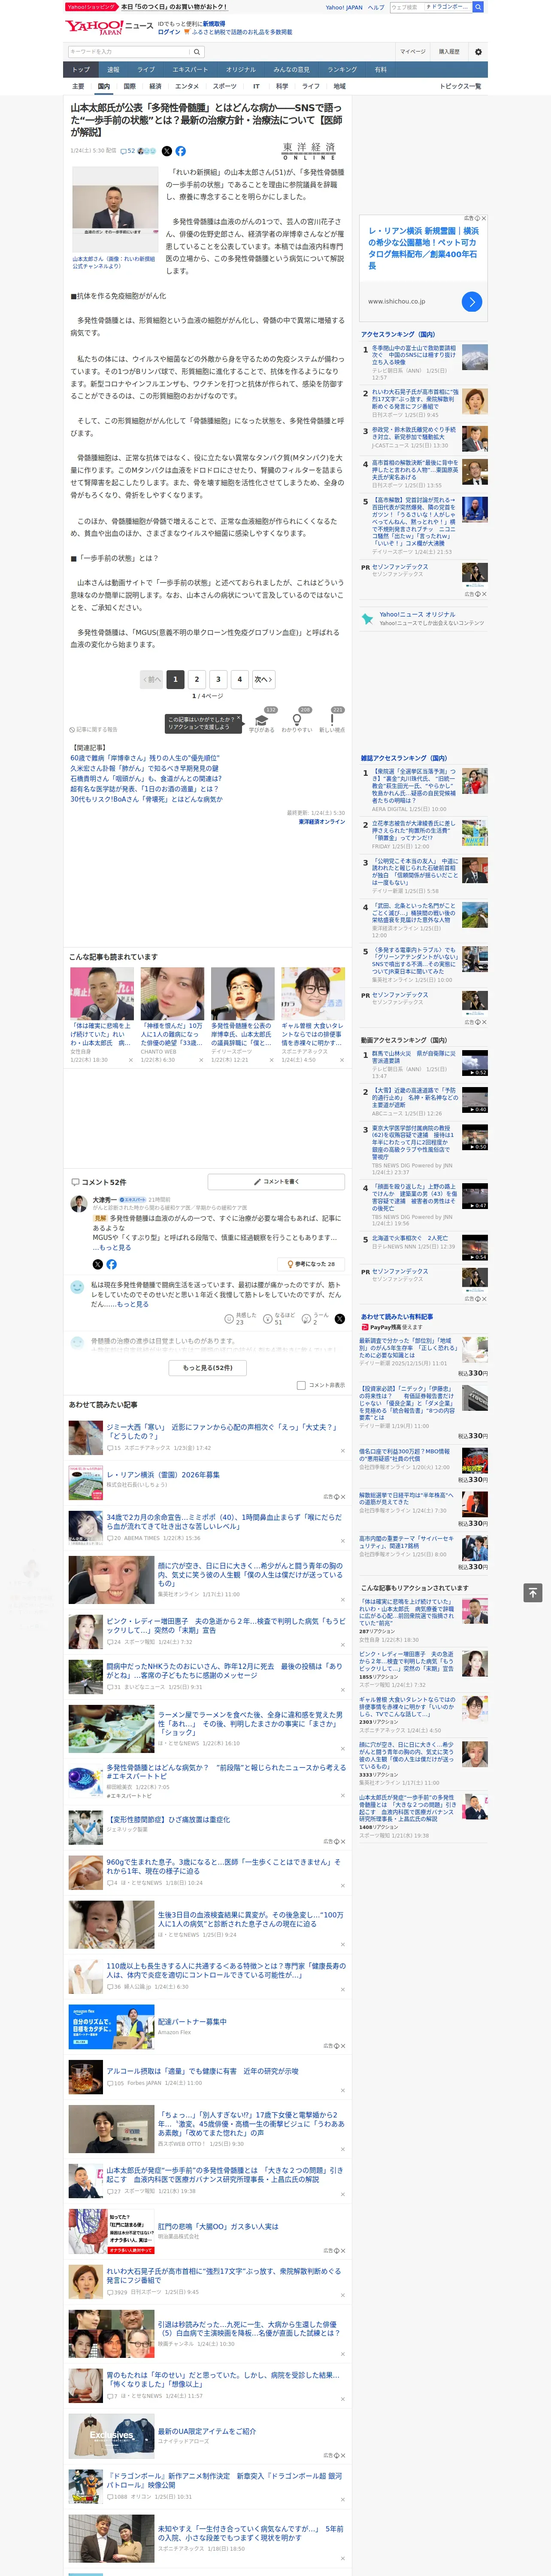Screen dimensions: 551x2576
Task: Open the 速報 navigation tab
Action: pos(113,69)
